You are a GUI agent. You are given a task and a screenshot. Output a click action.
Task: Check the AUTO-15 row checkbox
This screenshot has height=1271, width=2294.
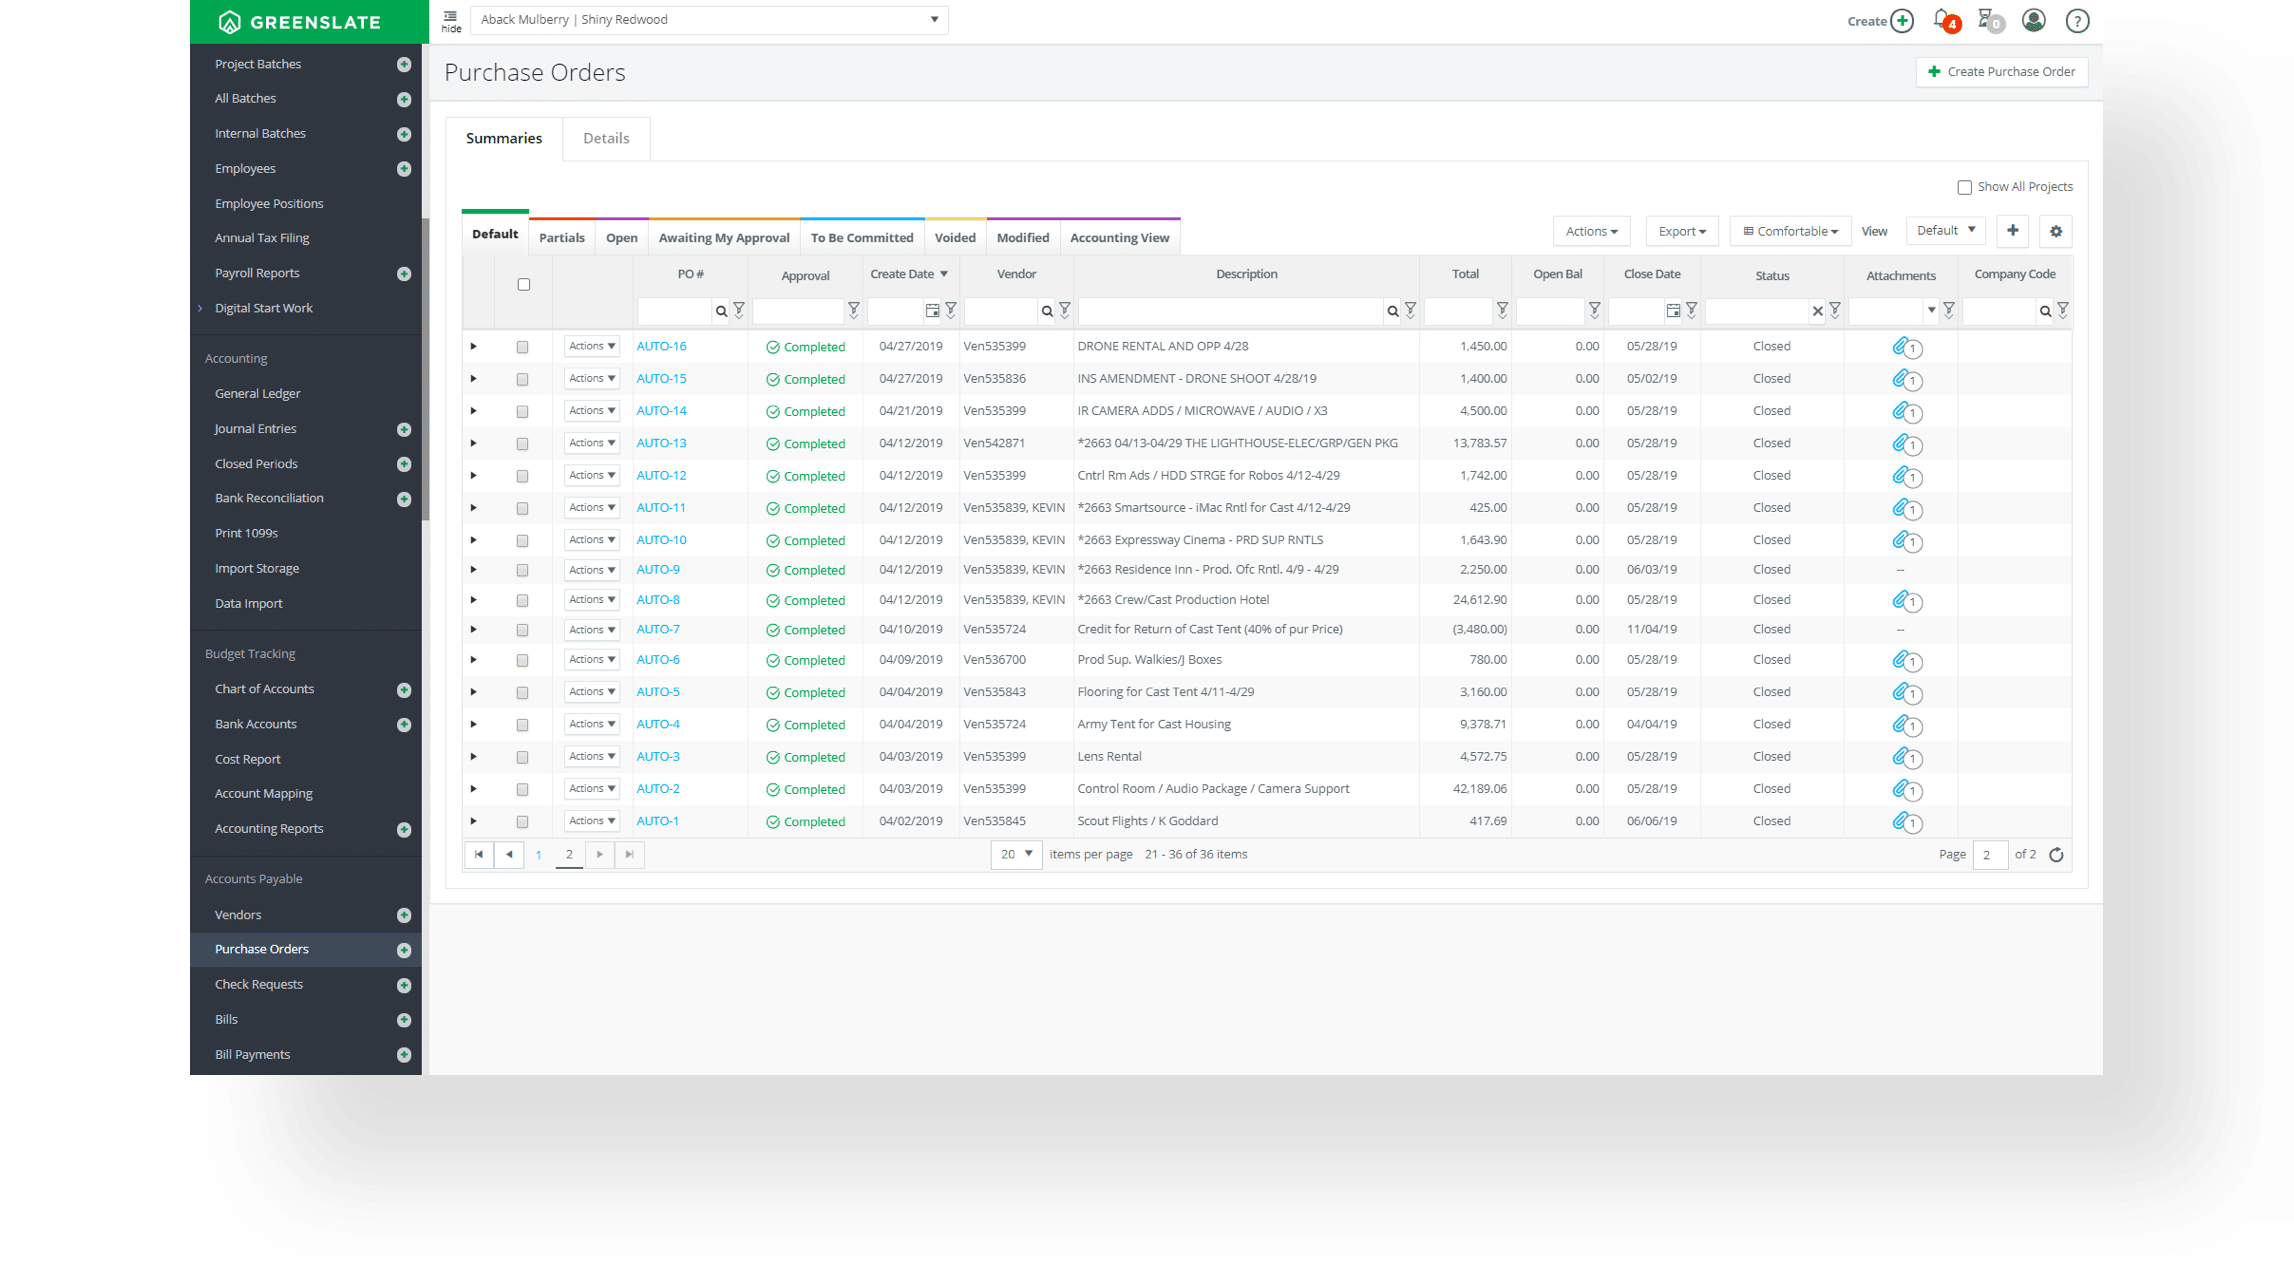click(522, 380)
